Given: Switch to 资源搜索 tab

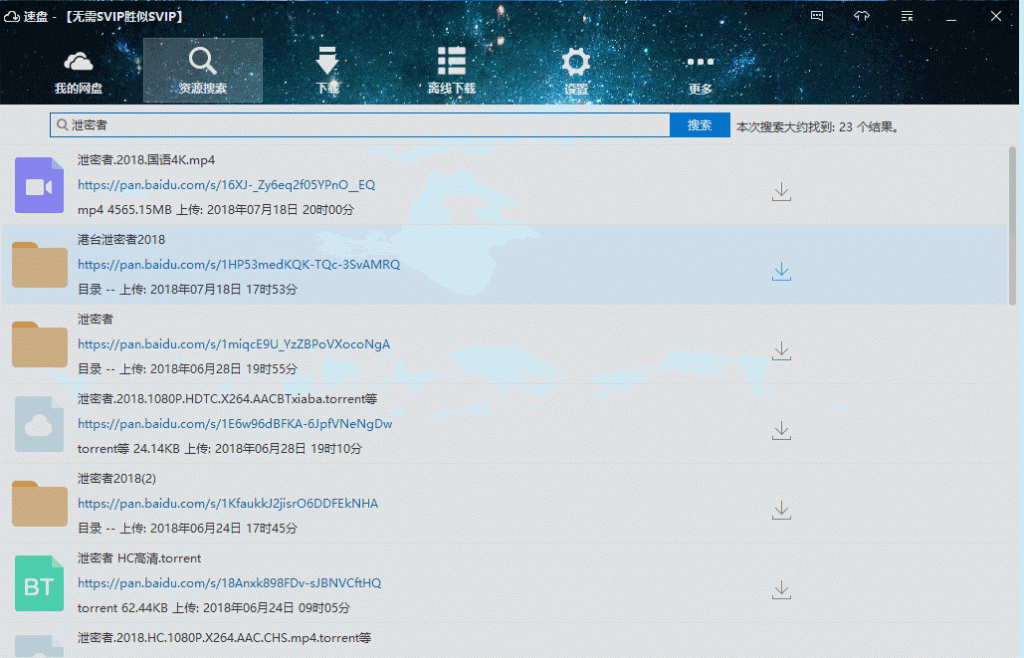Looking at the screenshot, I should click(202, 70).
